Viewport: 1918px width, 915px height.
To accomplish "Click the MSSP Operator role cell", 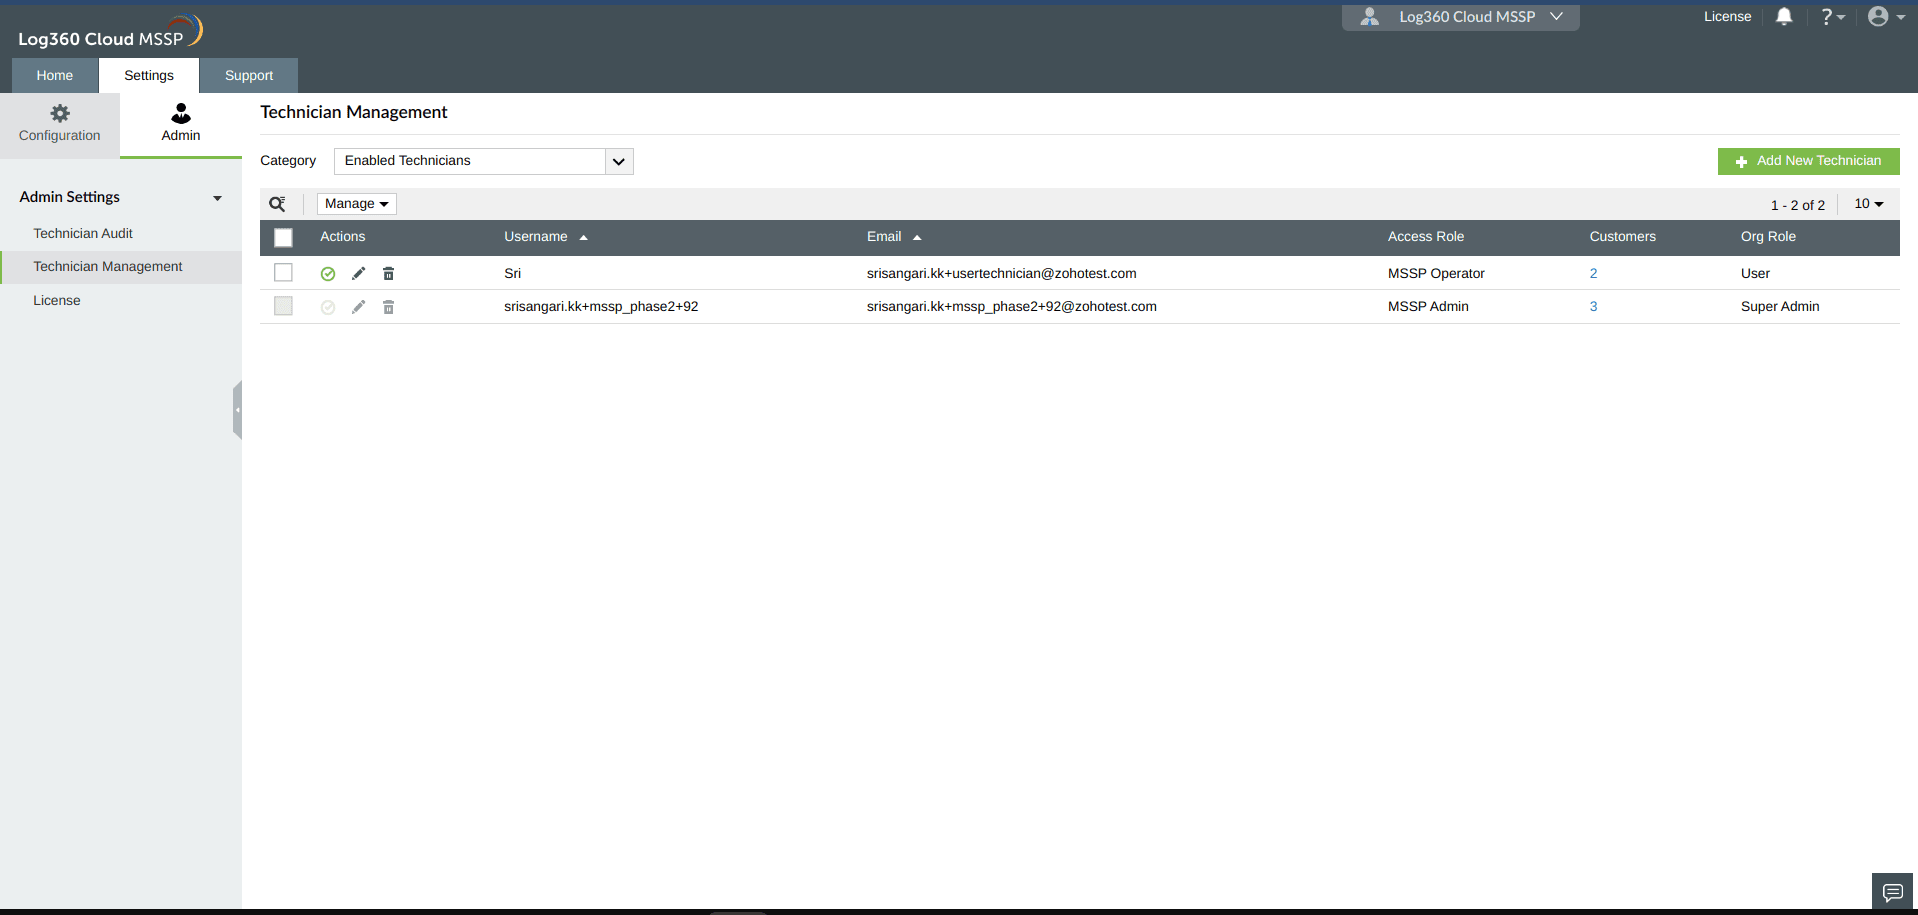I will pos(1436,273).
